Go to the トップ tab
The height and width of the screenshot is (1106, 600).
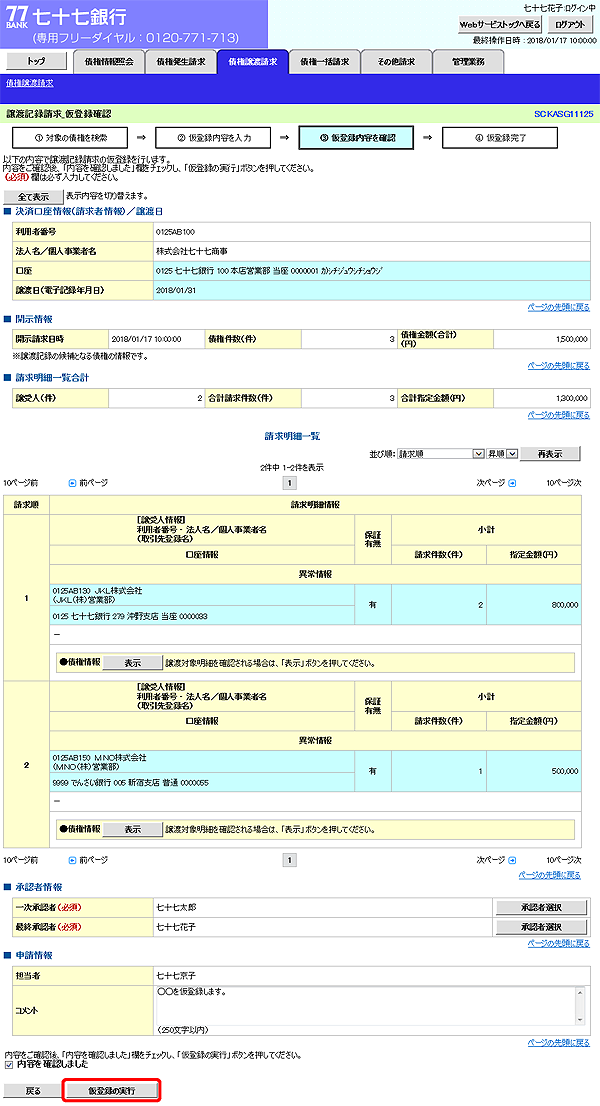point(36,61)
